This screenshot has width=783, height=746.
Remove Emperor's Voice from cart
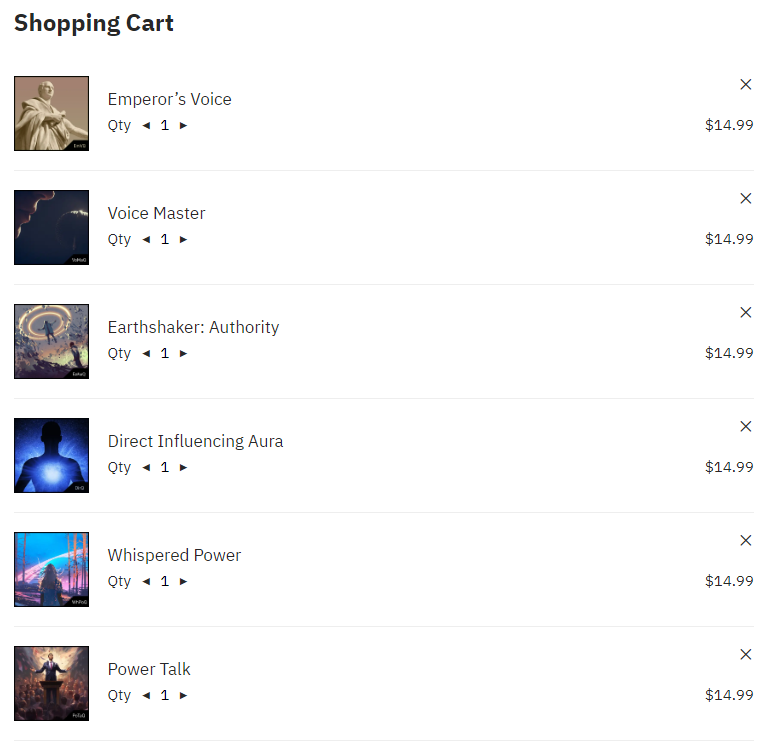[x=746, y=84]
